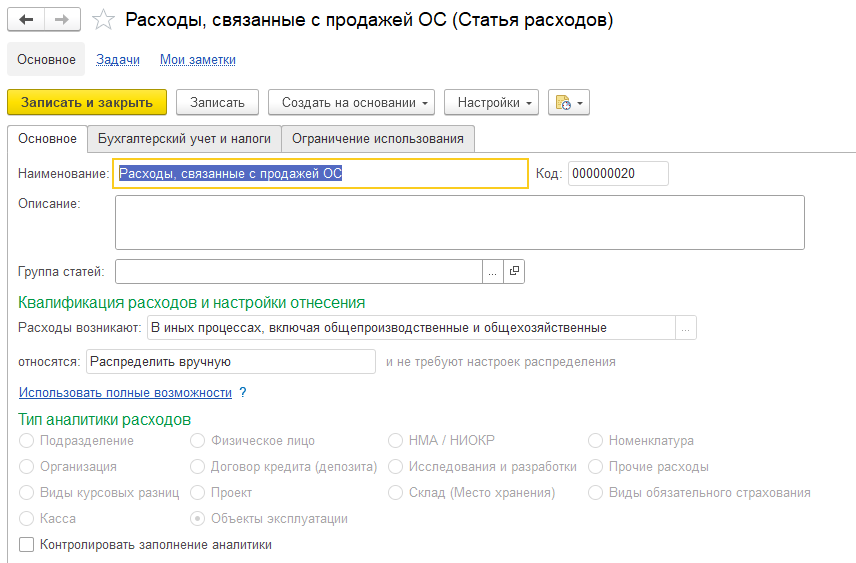Image resolution: width=856 pixels, height=563 pixels.
Task: Click Записать и закрыть button
Action: pyautogui.click(x=87, y=103)
